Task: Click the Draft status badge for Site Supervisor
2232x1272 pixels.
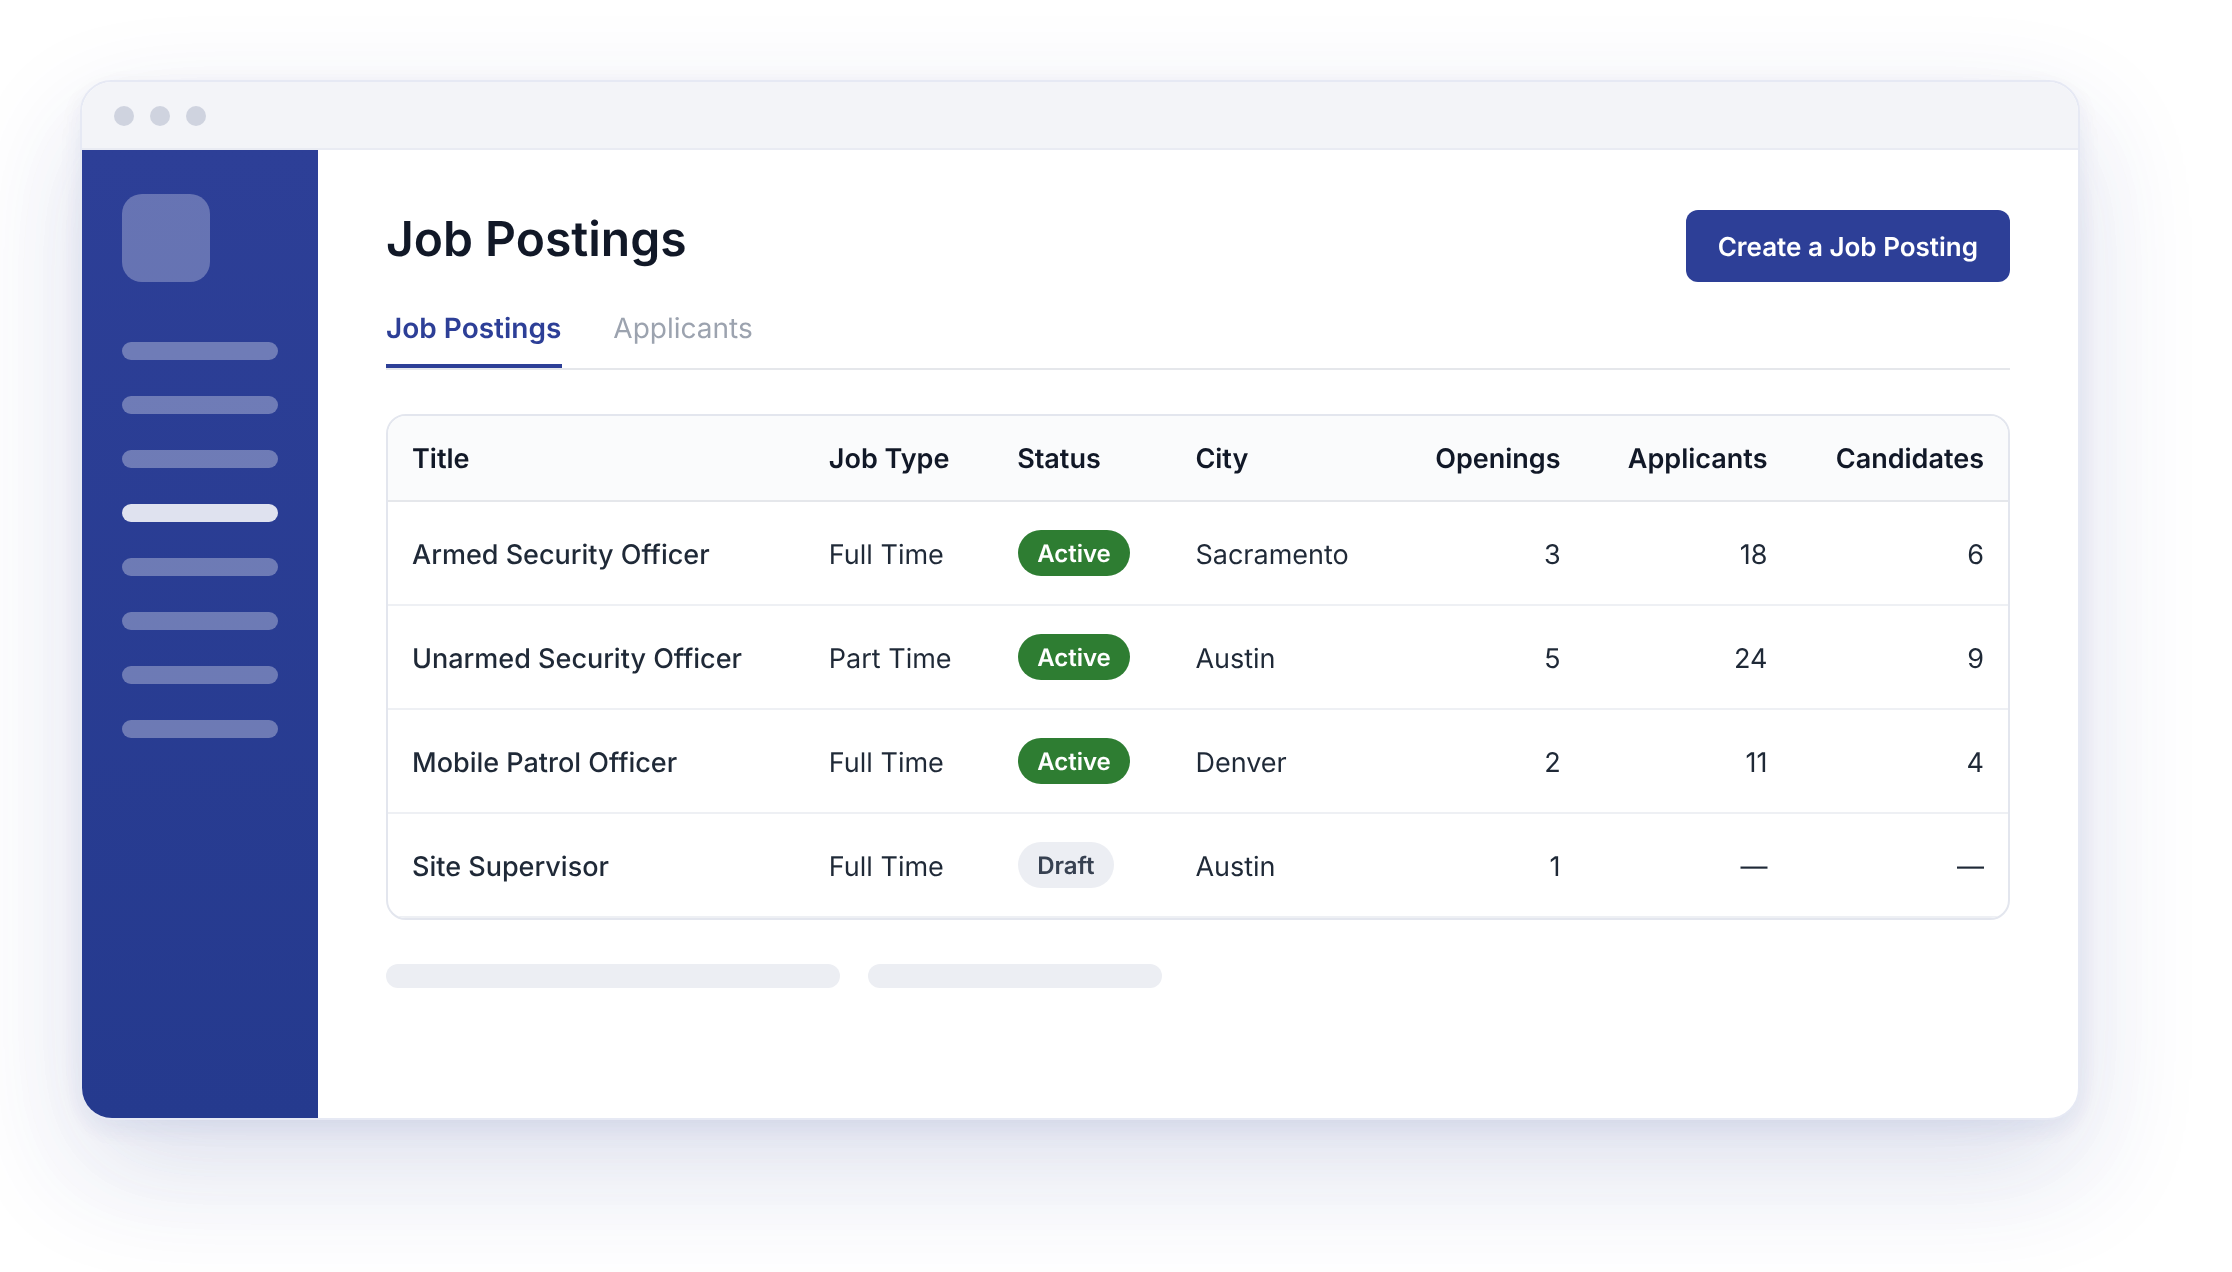Action: tap(1066, 865)
